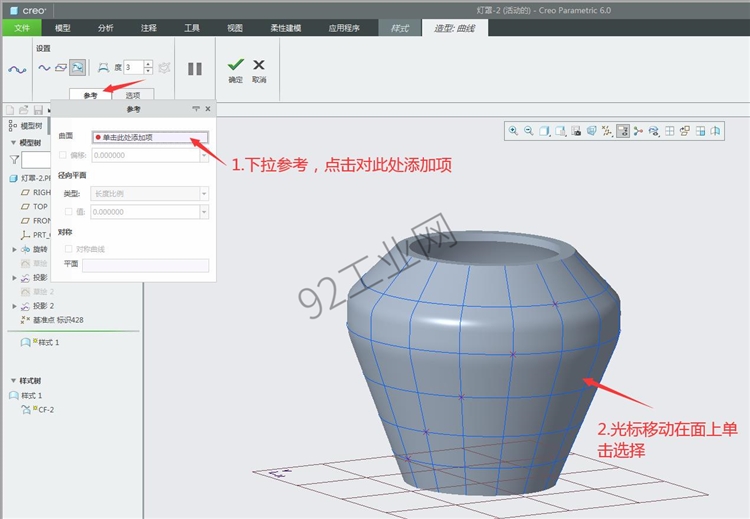Switch to the 柔性建模 ribbon tab
The height and width of the screenshot is (519, 750).
tap(286, 28)
